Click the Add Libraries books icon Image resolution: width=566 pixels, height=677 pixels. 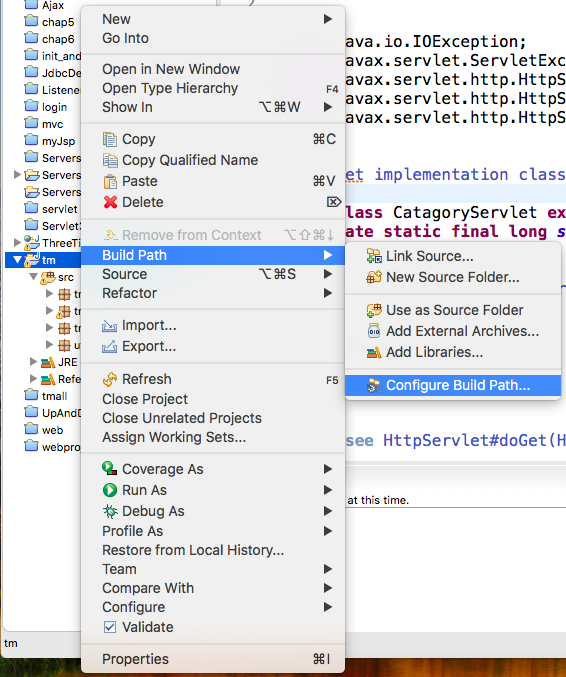(x=374, y=352)
